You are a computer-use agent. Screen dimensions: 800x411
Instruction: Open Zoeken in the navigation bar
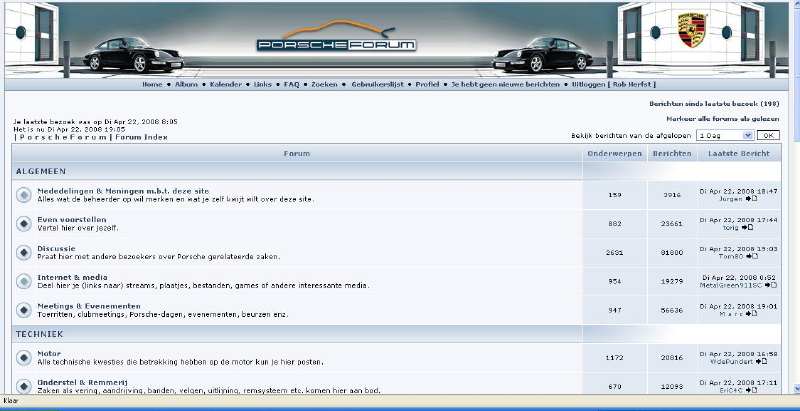[324, 85]
